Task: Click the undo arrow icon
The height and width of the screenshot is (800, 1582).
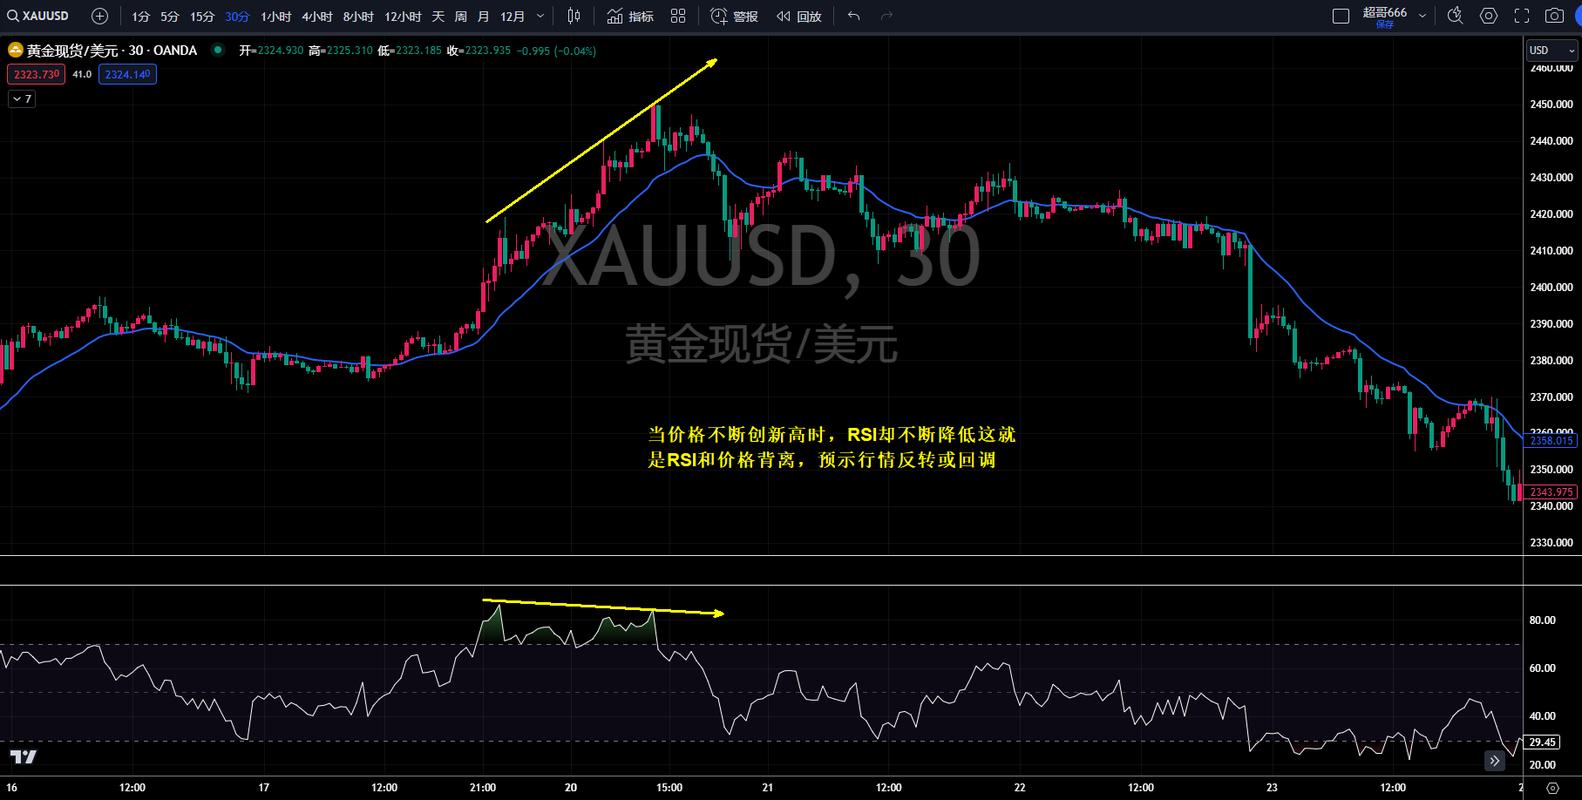Action: click(853, 16)
